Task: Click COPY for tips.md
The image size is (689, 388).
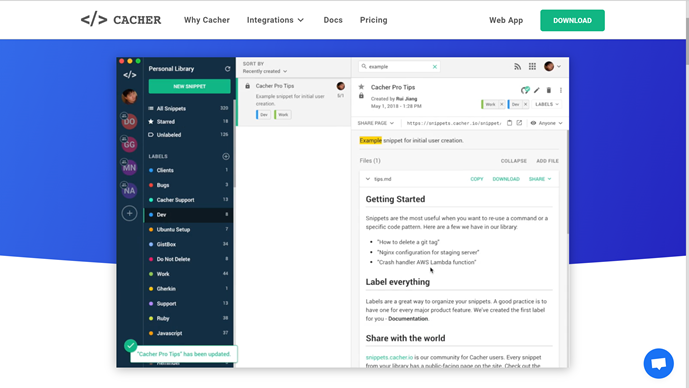Action: (x=476, y=179)
